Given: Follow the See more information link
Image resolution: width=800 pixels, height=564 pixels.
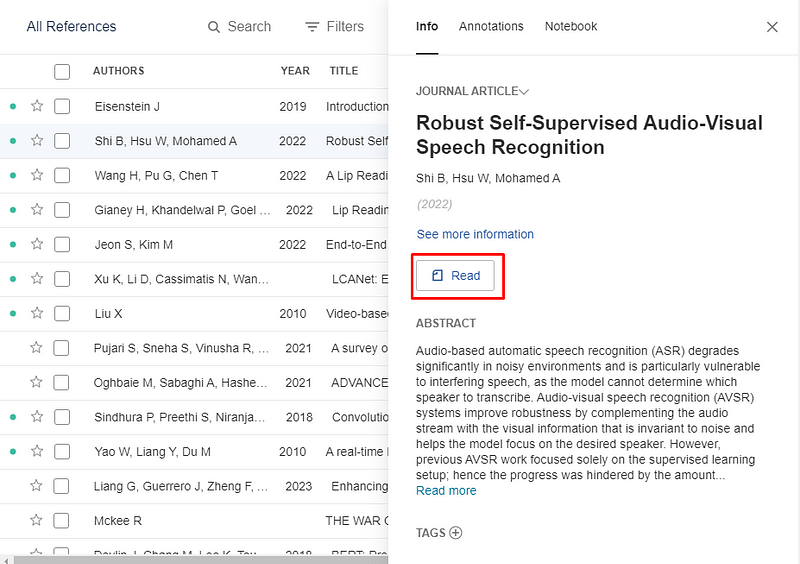Looking at the screenshot, I should click(475, 234).
